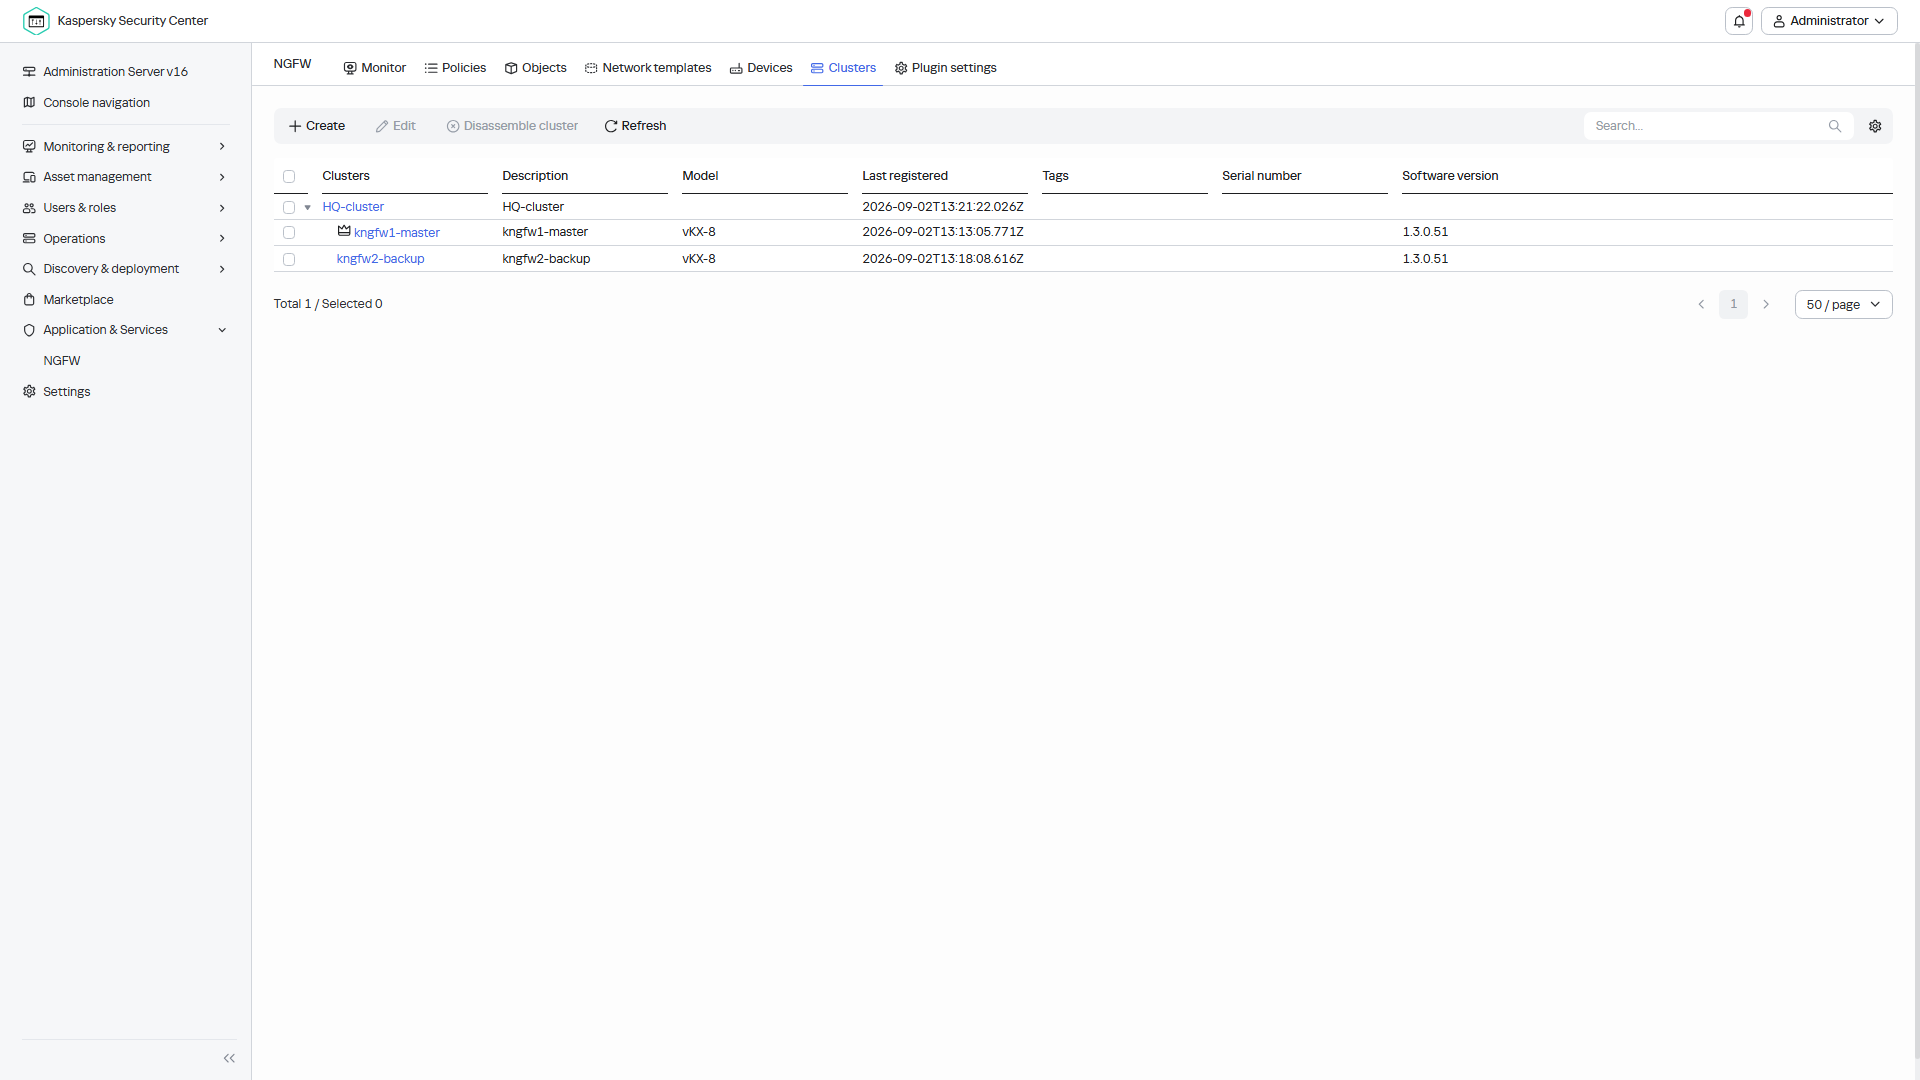Expand Operations submenu chevron
Image resolution: width=1920 pixels, height=1080 pixels.
click(222, 239)
